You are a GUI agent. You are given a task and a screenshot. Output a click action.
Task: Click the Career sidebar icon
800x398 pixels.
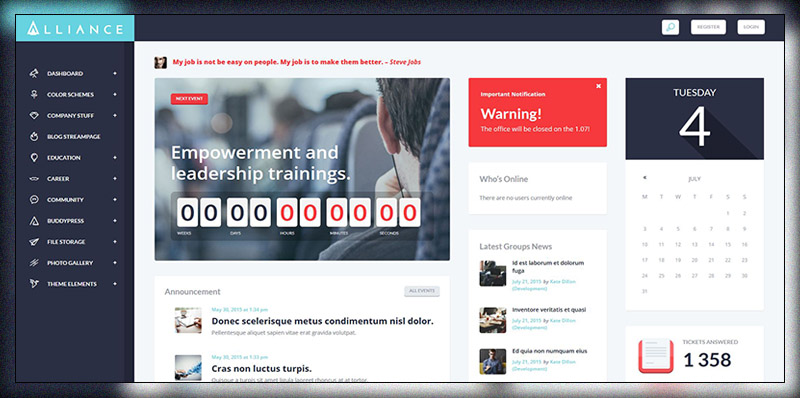click(x=34, y=179)
